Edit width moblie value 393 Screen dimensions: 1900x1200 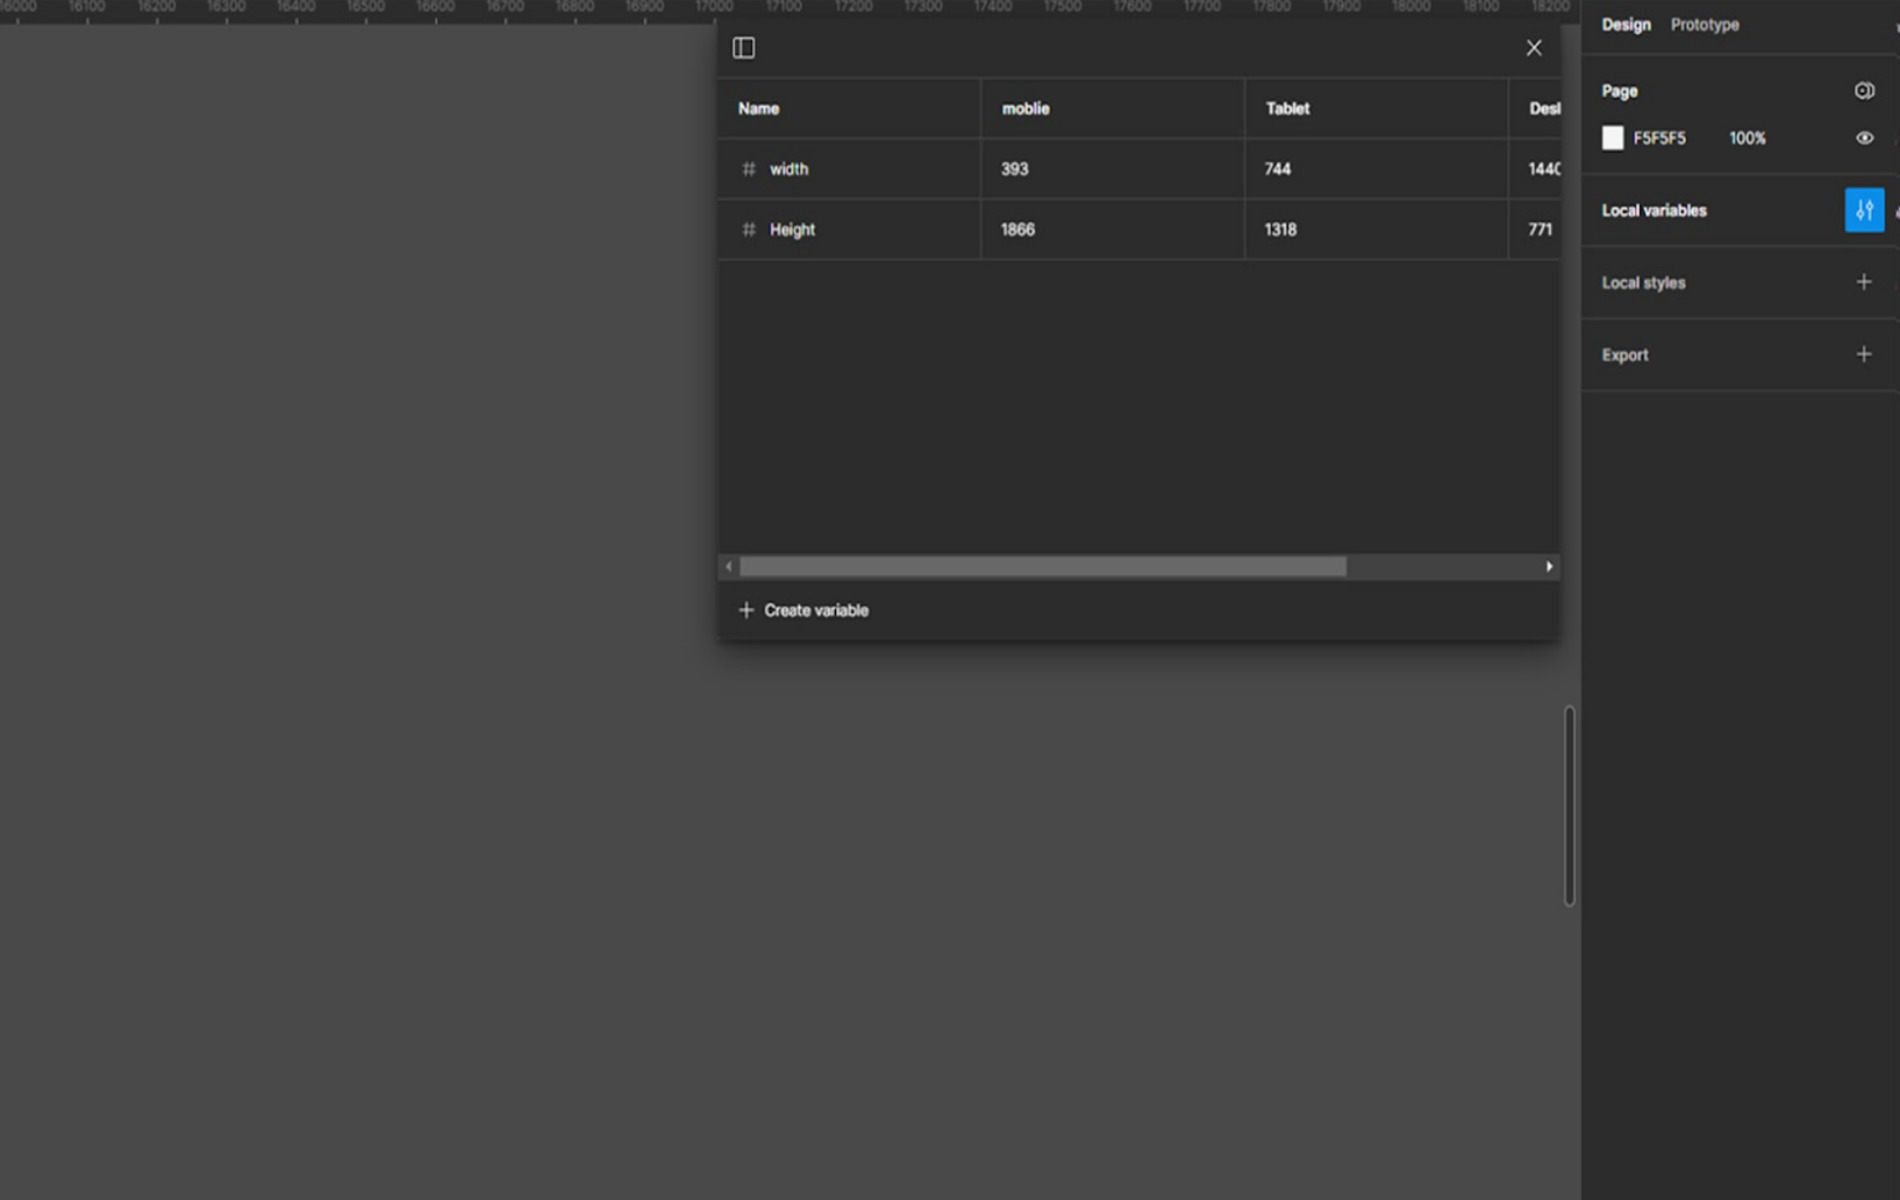click(x=1112, y=169)
